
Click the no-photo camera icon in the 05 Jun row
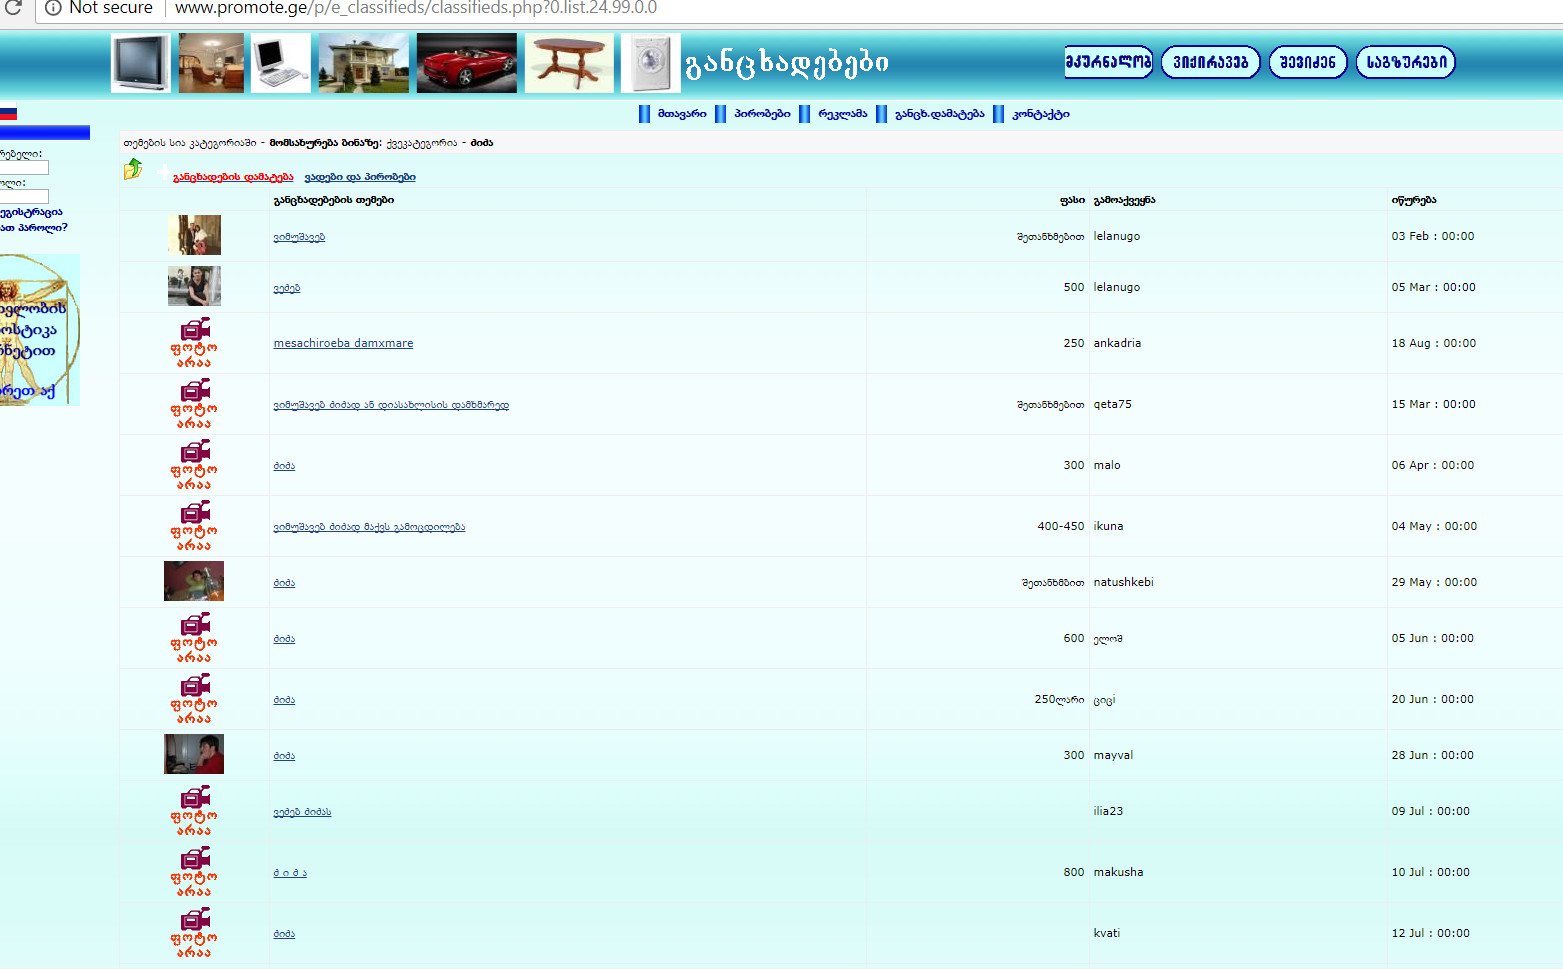(194, 638)
